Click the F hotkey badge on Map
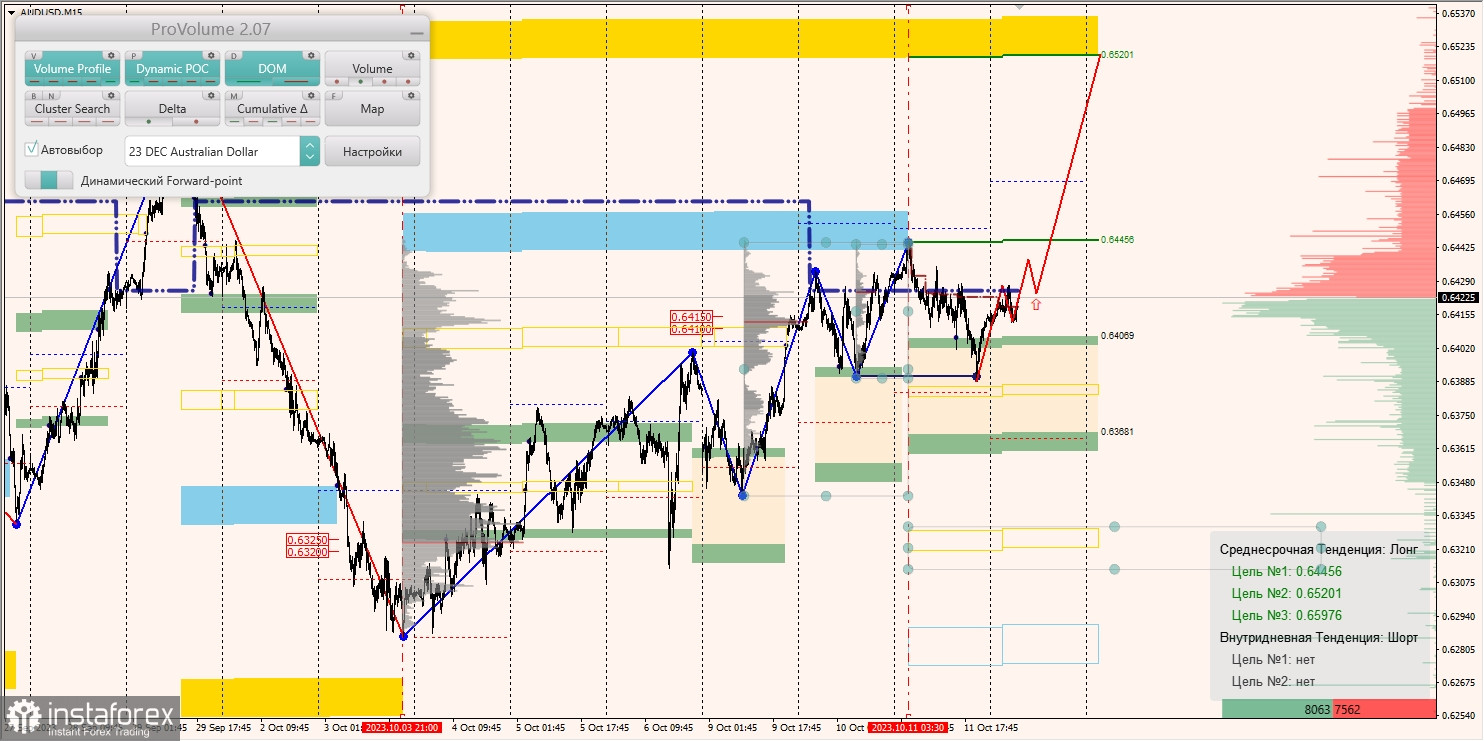This screenshot has height=741, width=1484. click(336, 96)
